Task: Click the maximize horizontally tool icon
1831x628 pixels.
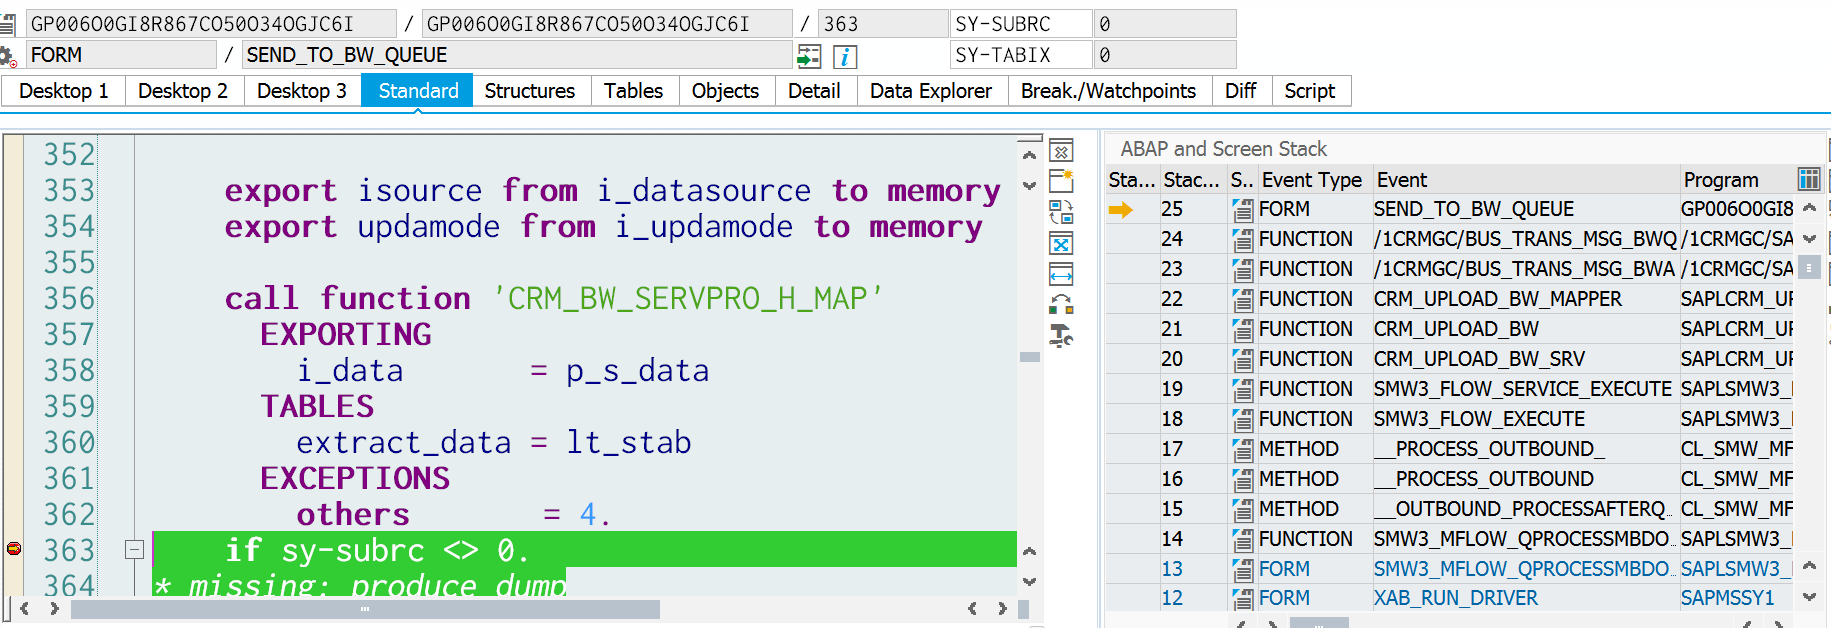Action: click(x=1061, y=274)
